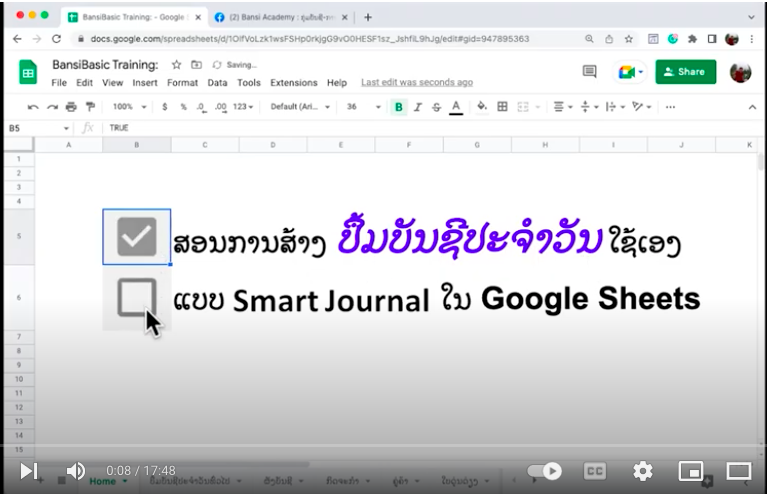Toggle the video autoplay switch
Viewport: 767px width, 494px height.
[544, 471]
